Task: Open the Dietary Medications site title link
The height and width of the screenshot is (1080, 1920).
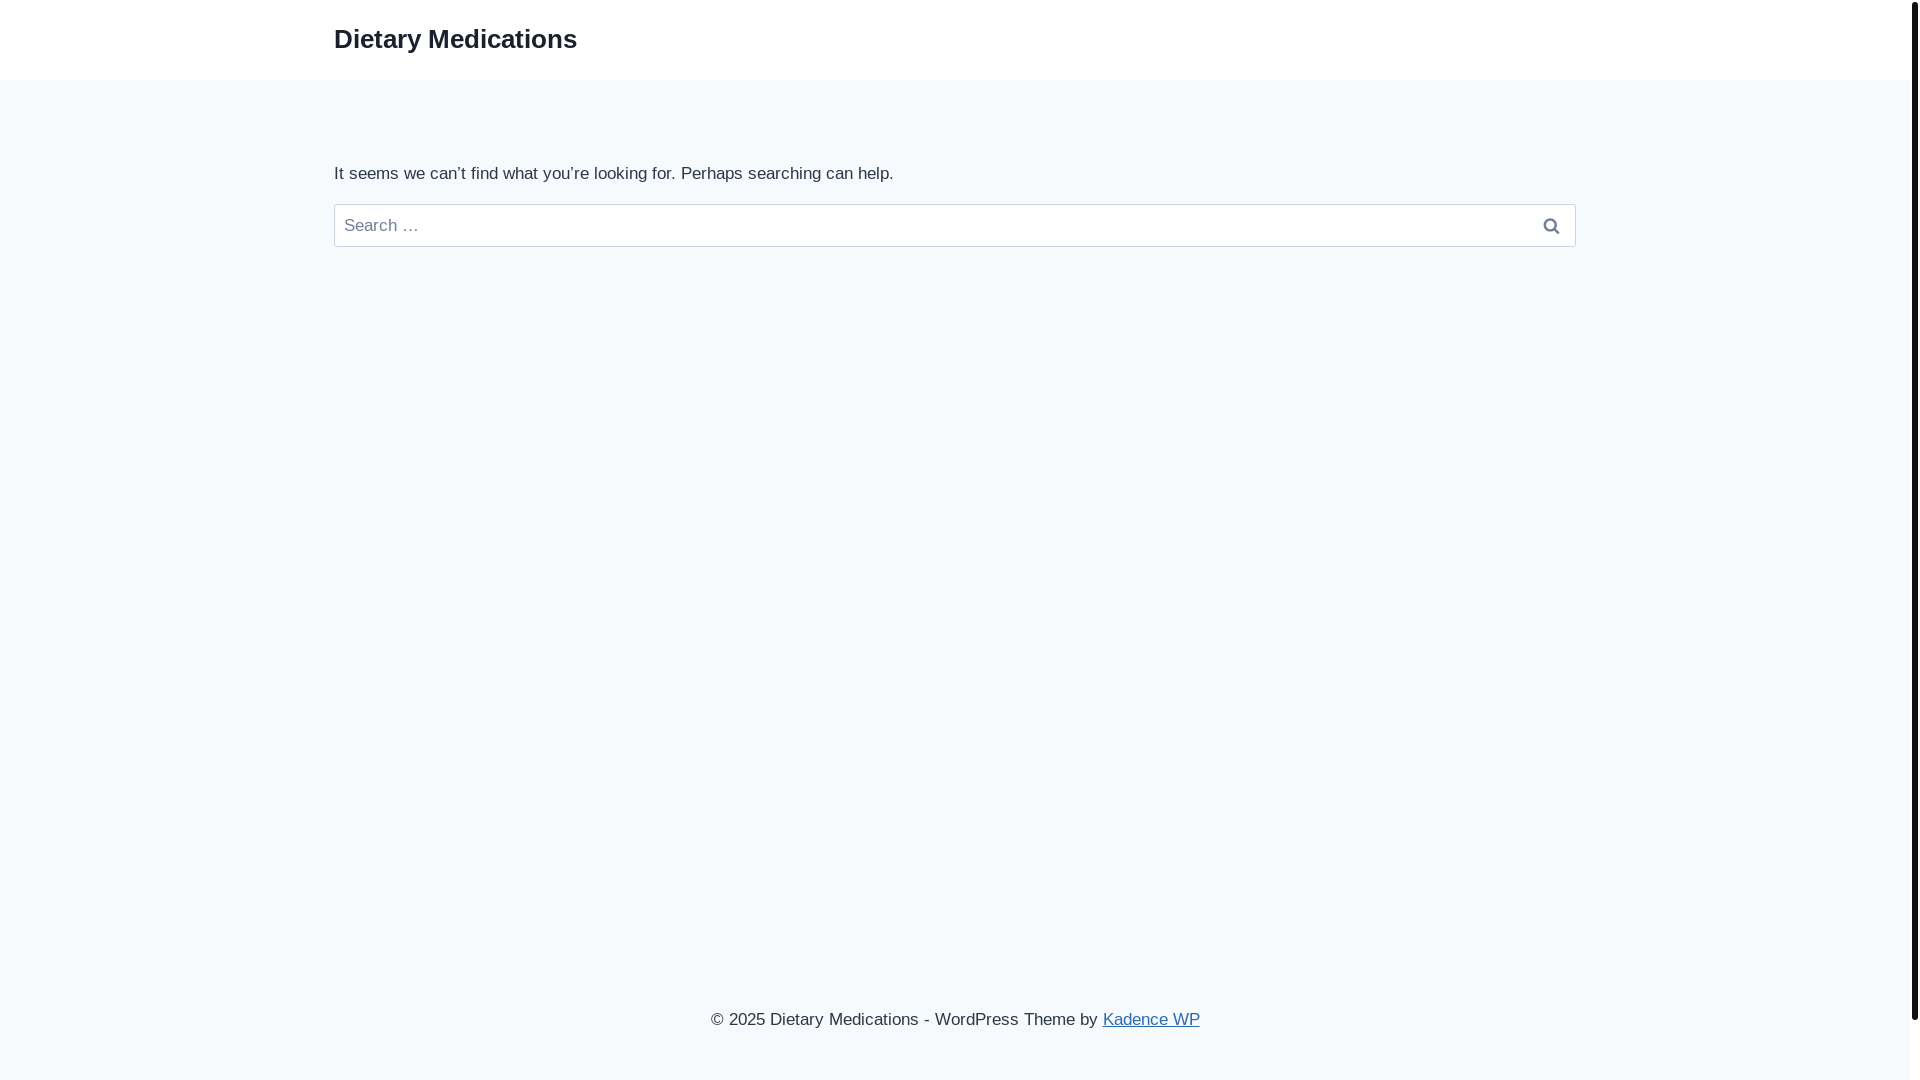Action: pyautogui.click(x=455, y=39)
